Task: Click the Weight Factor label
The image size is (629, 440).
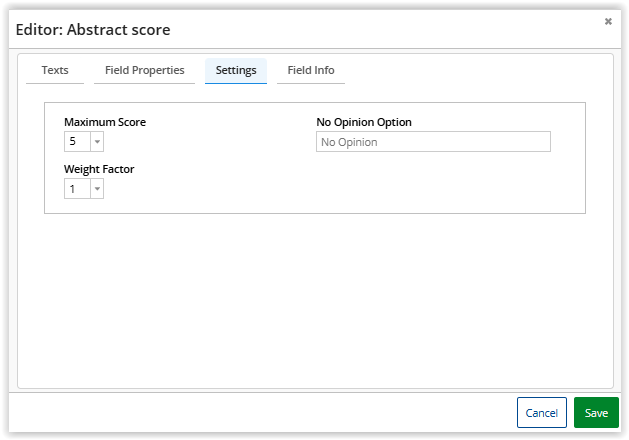Action: 99,169
